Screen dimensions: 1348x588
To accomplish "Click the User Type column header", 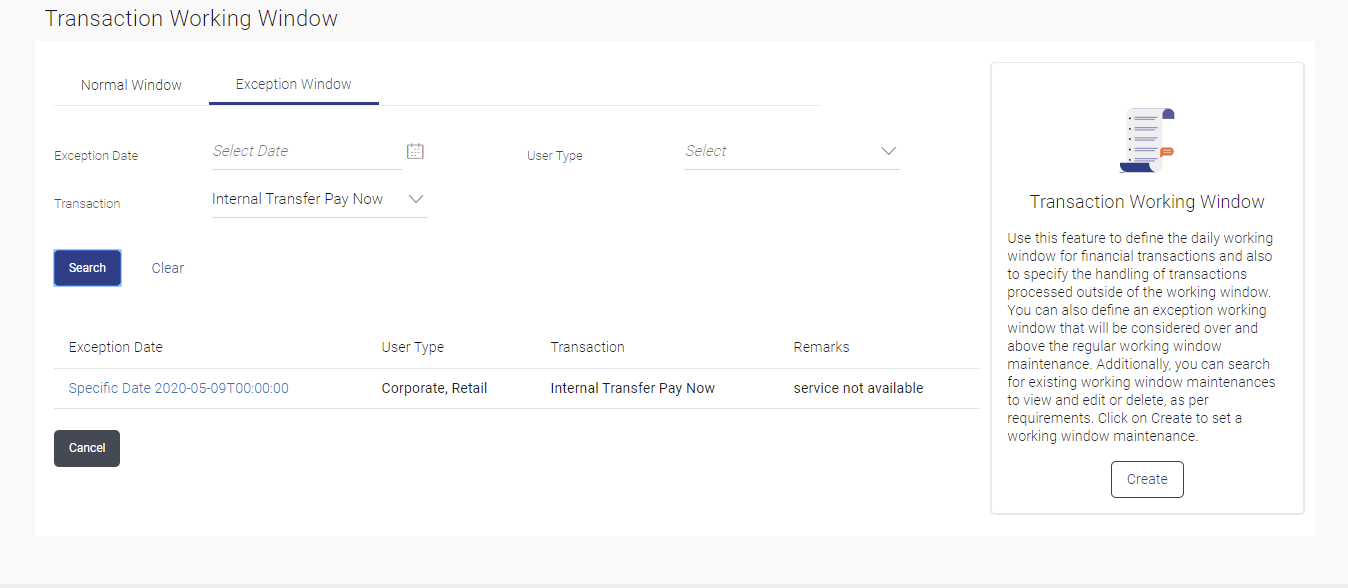I will [x=413, y=347].
